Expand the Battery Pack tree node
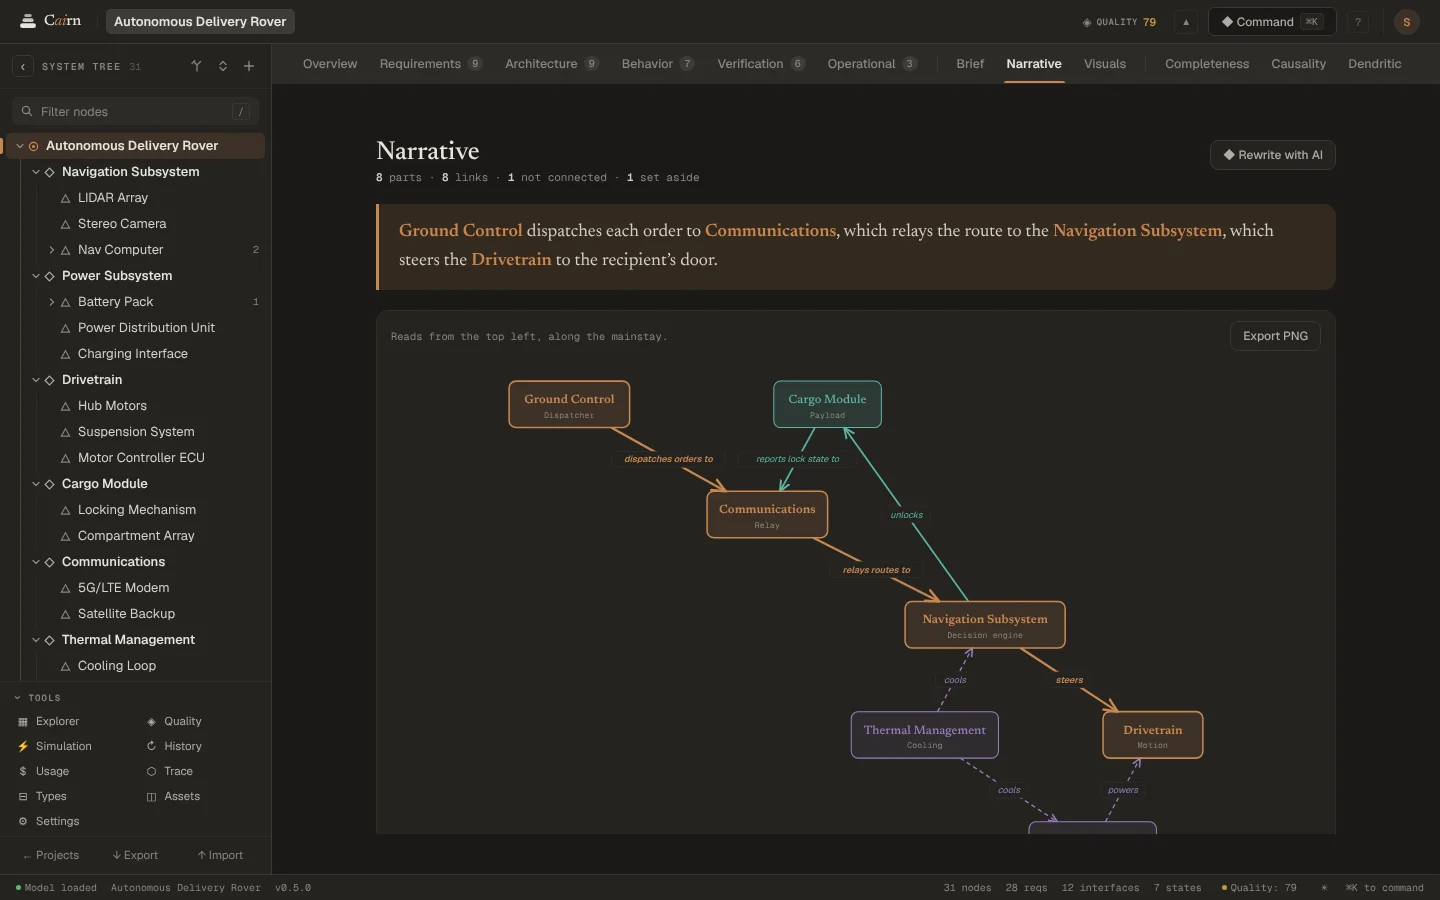This screenshot has width=1440, height=900. tap(52, 302)
